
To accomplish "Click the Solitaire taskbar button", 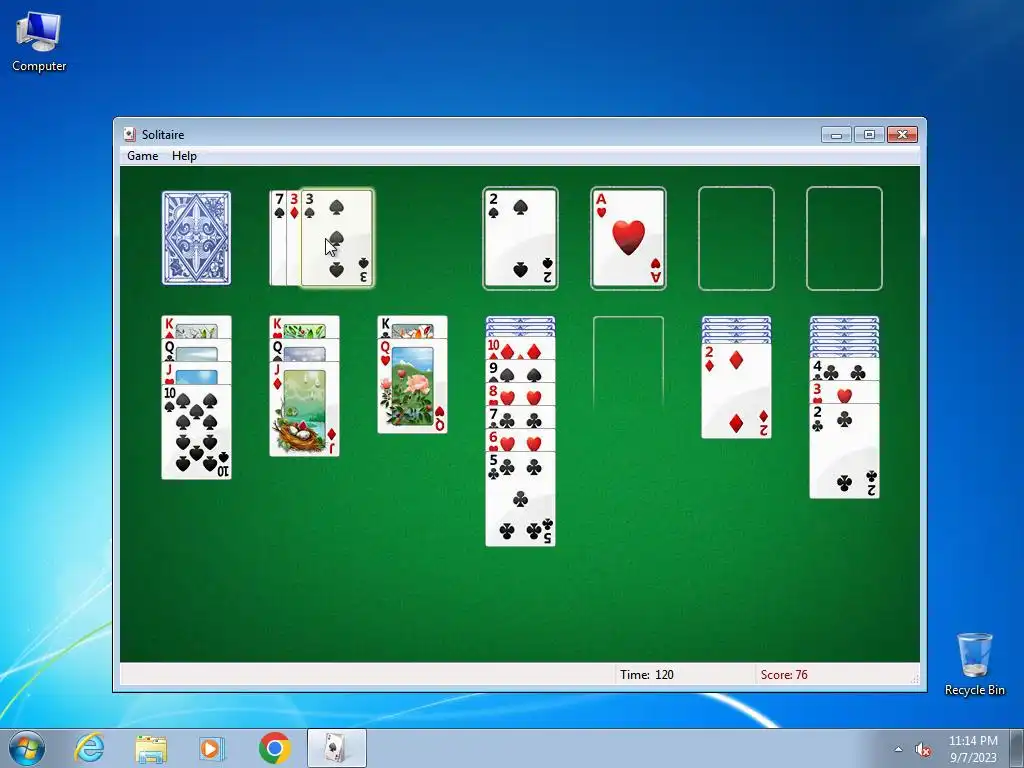I will 337,748.
